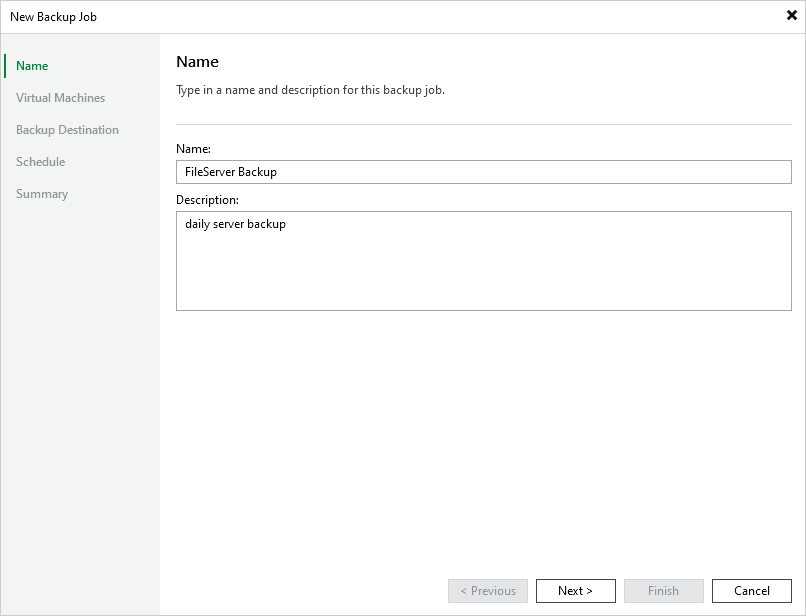Click the Cancel button
The image size is (806, 616).
click(751, 590)
